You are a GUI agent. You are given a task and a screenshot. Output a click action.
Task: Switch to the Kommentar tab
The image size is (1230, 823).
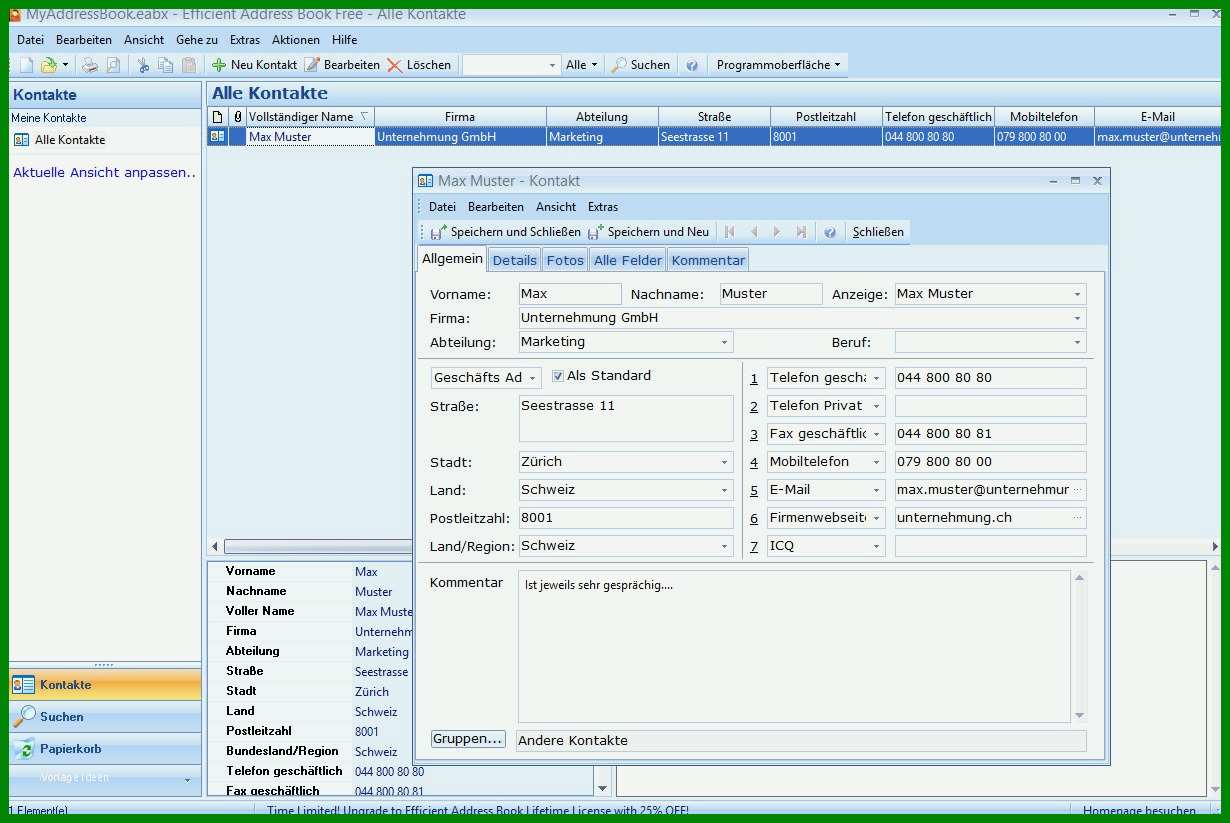(x=708, y=260)
